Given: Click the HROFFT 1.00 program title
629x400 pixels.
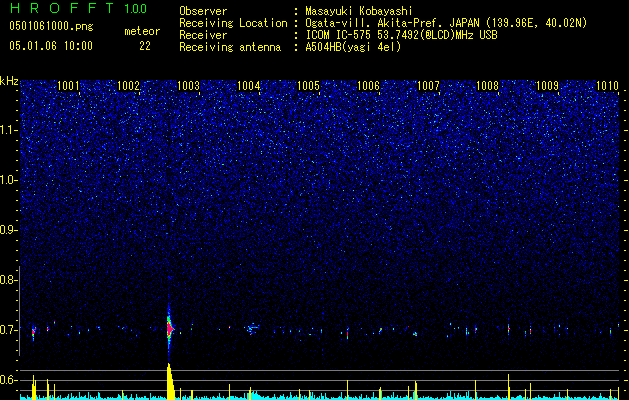Looking at the screenshot, I should [78, 8].
